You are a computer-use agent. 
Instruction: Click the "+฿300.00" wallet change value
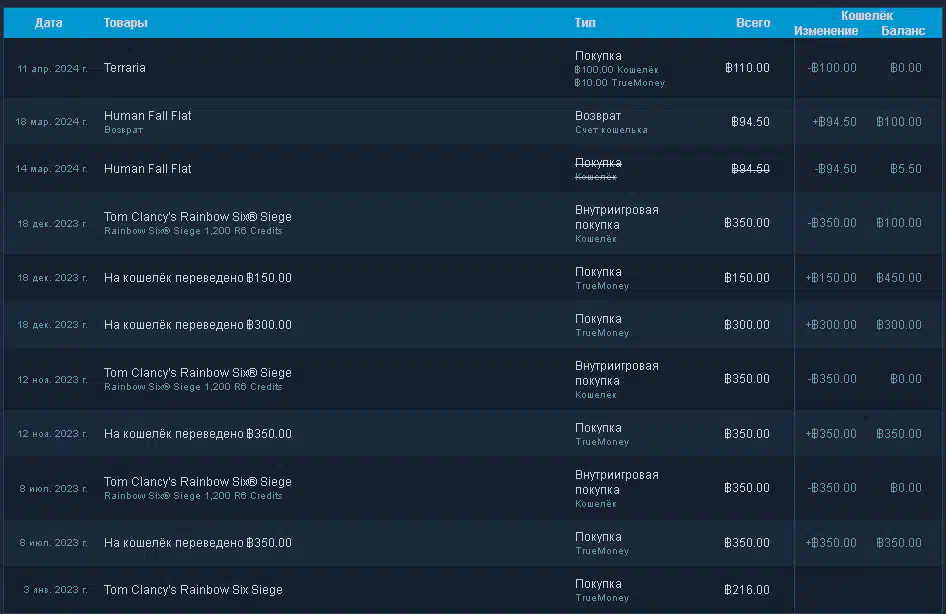click(x=831, y=325)
